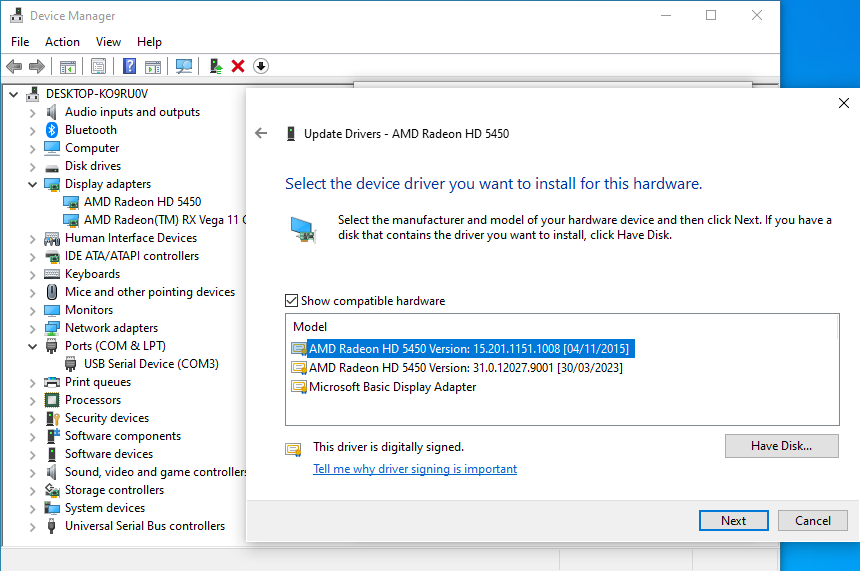Screen dimensions: 860x571
Task: Select Sound, video and game controllers label
Action: point(155,472)
